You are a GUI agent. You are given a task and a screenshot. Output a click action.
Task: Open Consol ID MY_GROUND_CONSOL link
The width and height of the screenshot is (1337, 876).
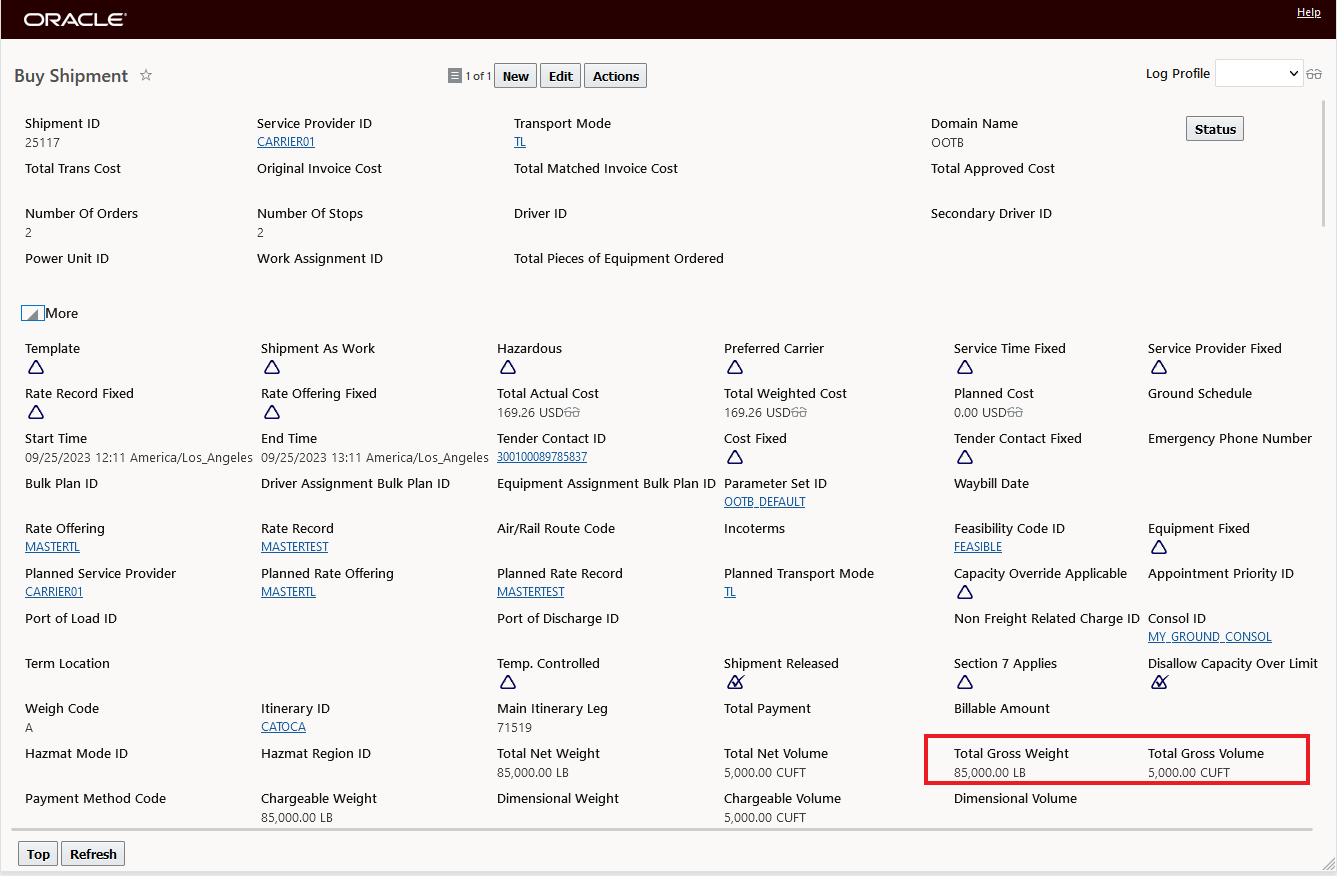click(1210, 637)
